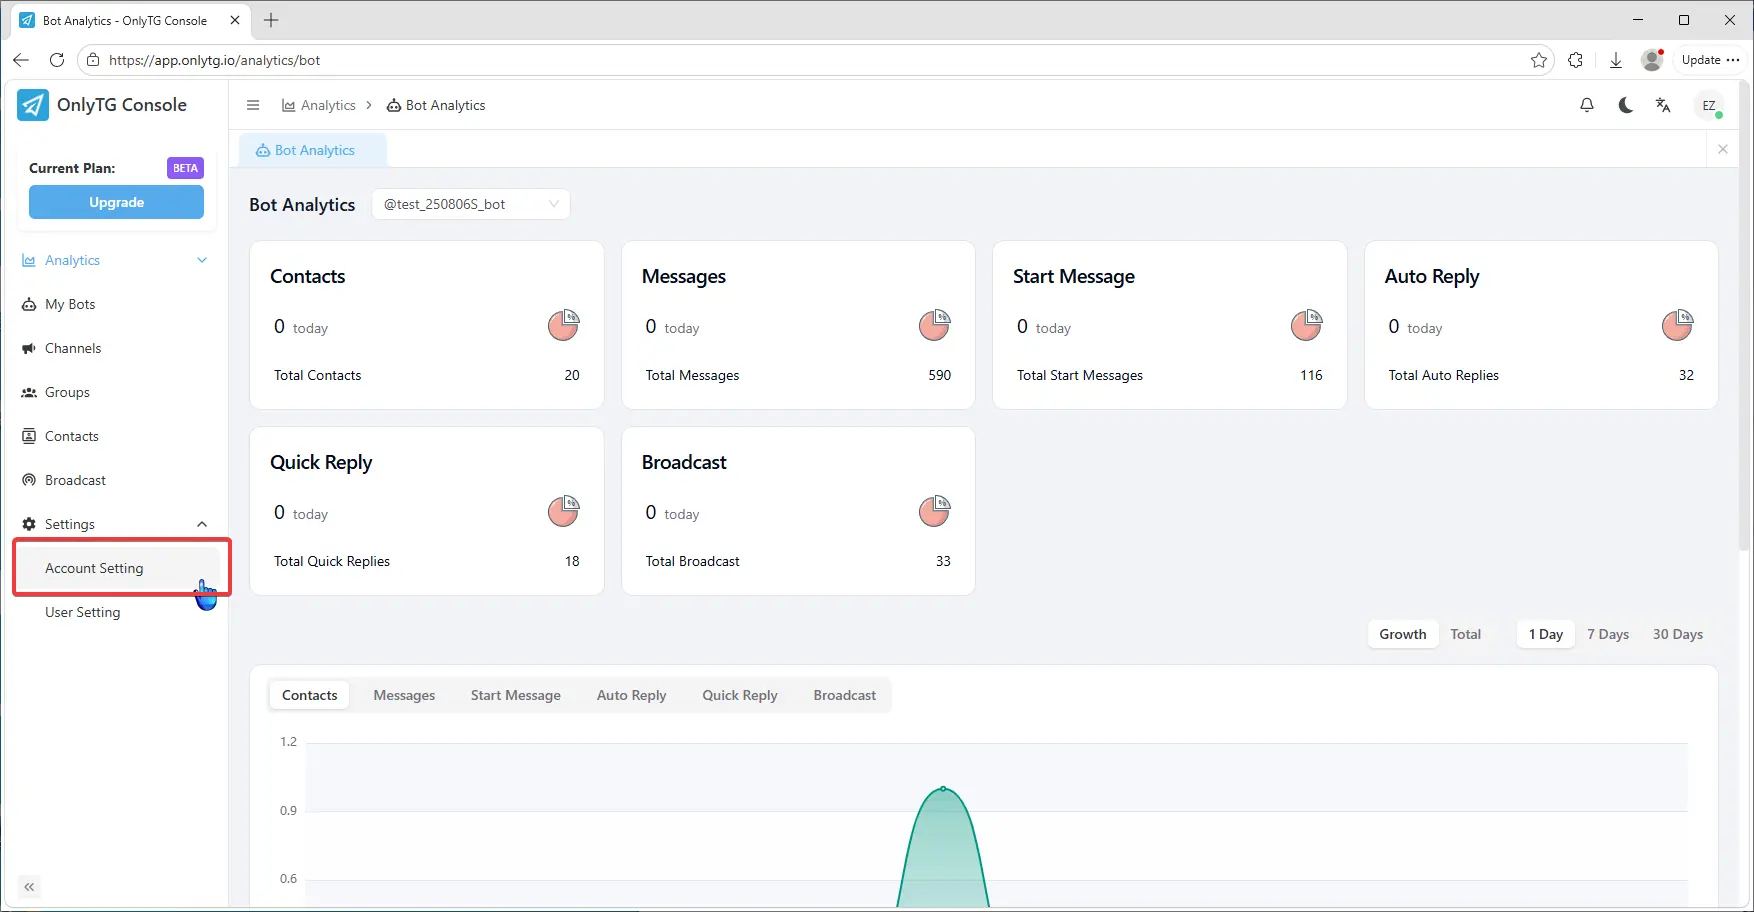Select the 7 Days time range
Screen dimensions: 1754x912
pos(1607,634)
